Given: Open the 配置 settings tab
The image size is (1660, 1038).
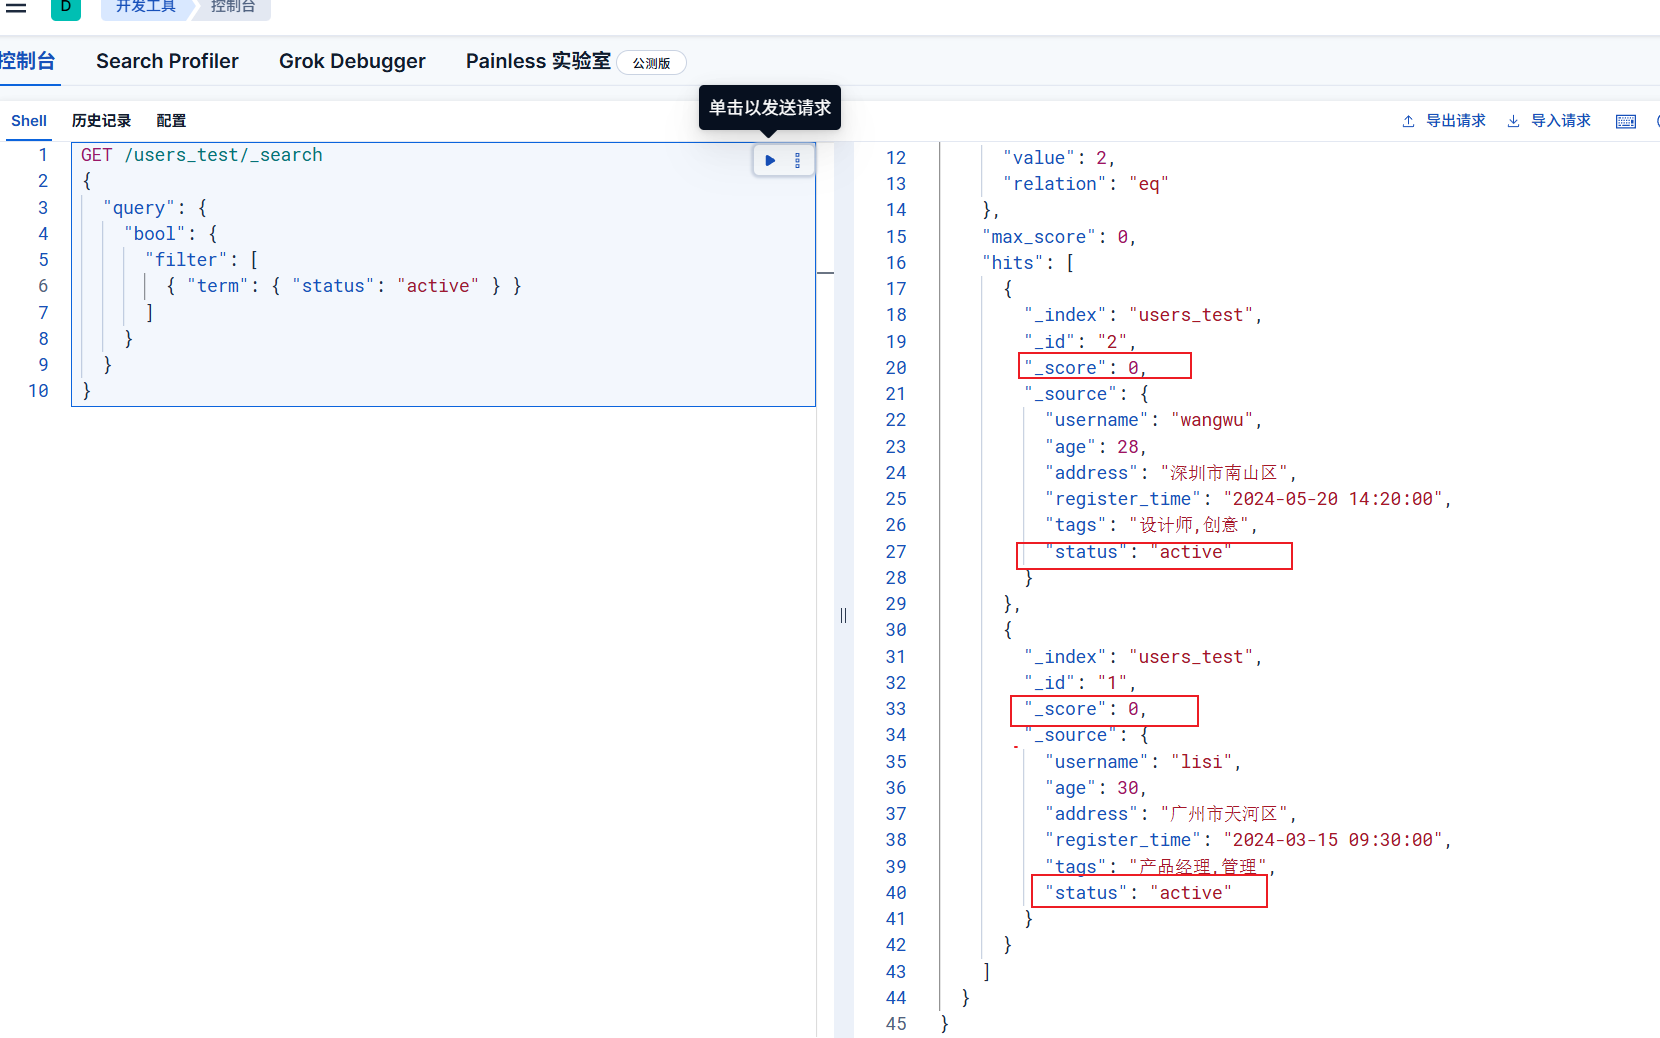Looking at the screenshot, I should tap(171, 121).
